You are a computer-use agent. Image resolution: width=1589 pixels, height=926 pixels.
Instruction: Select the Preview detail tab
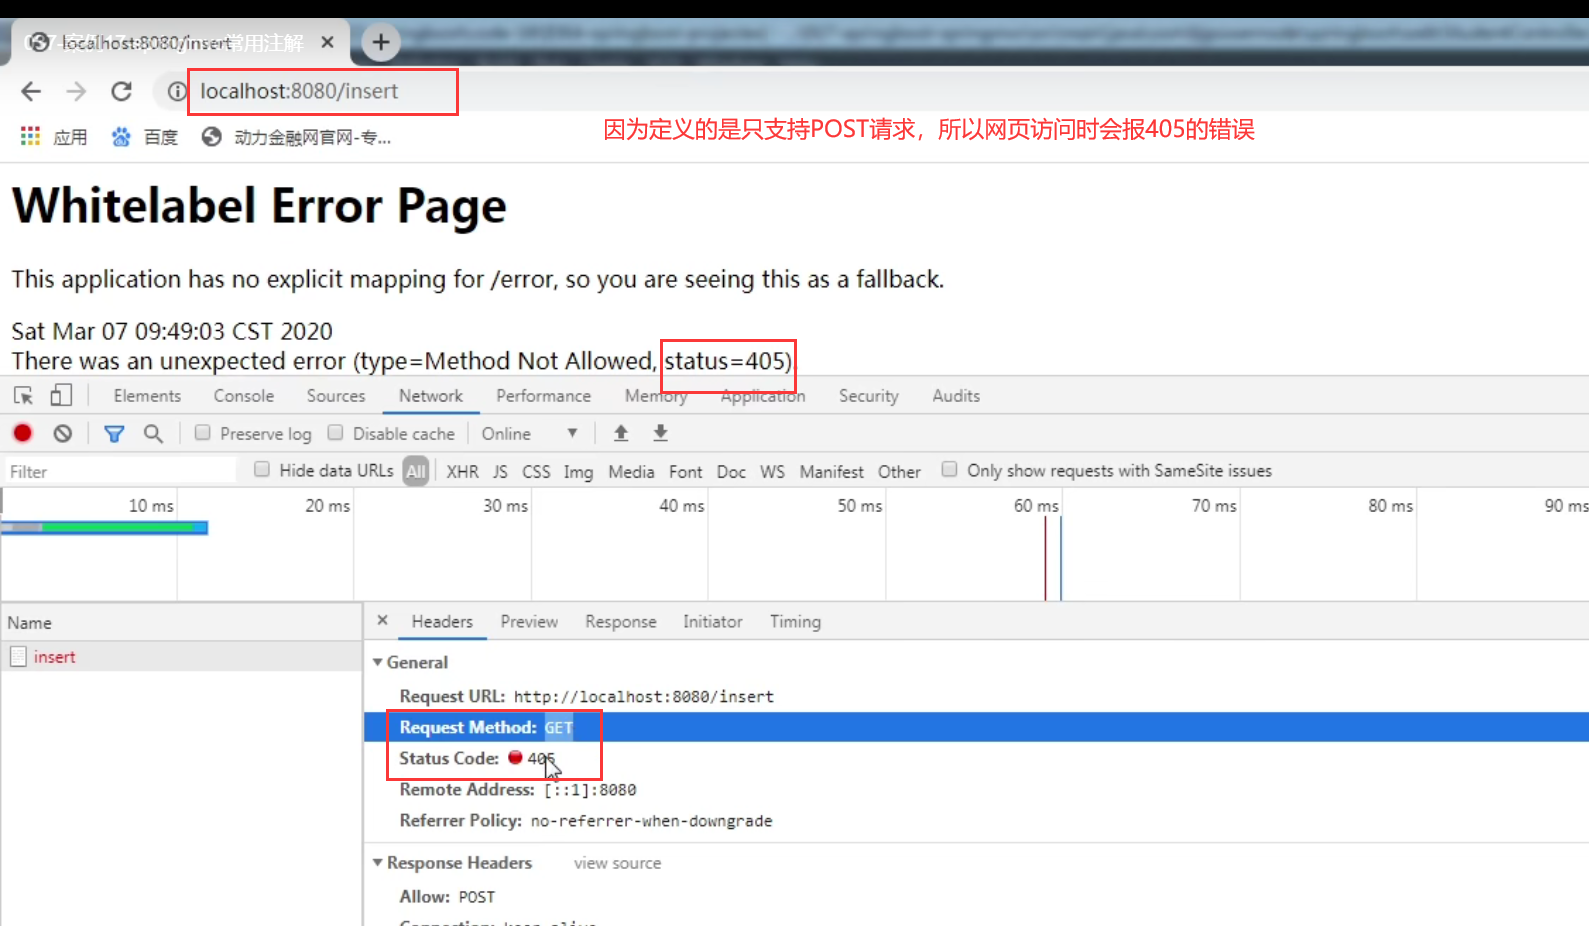529,622
